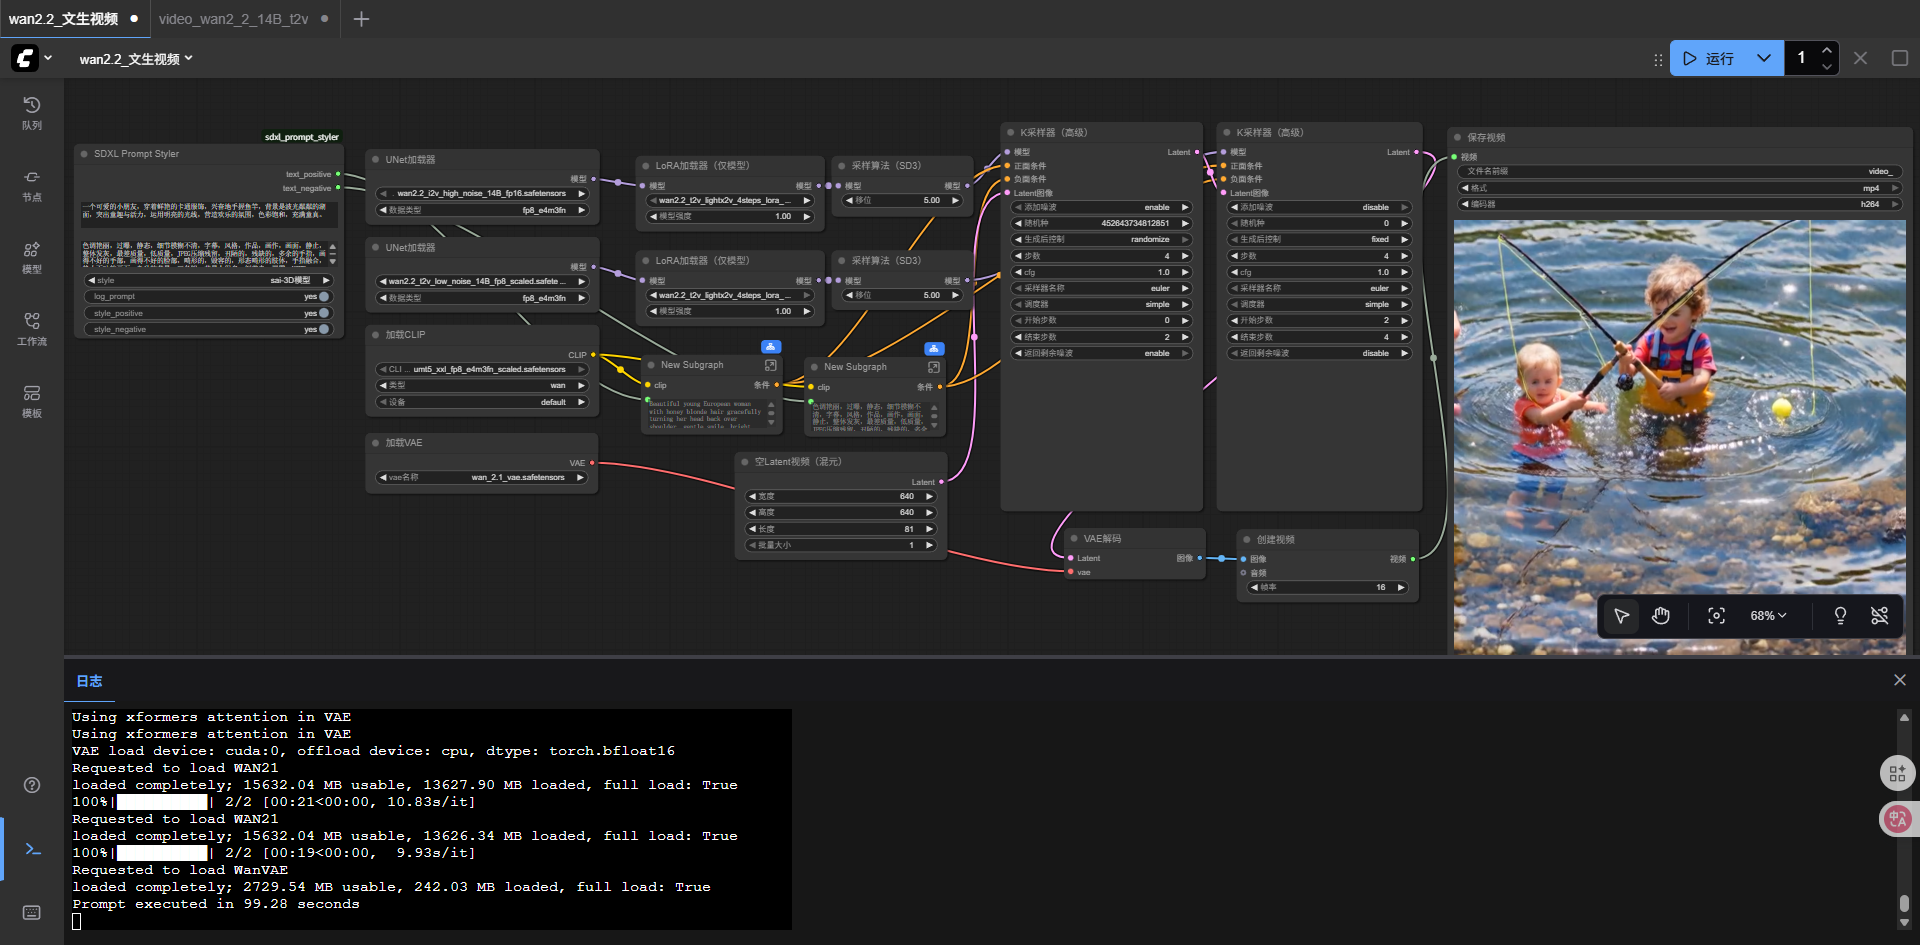1920x945 pixels.
Task: Open the 工作流 workflows sidebar
Action: coord(32,329)
